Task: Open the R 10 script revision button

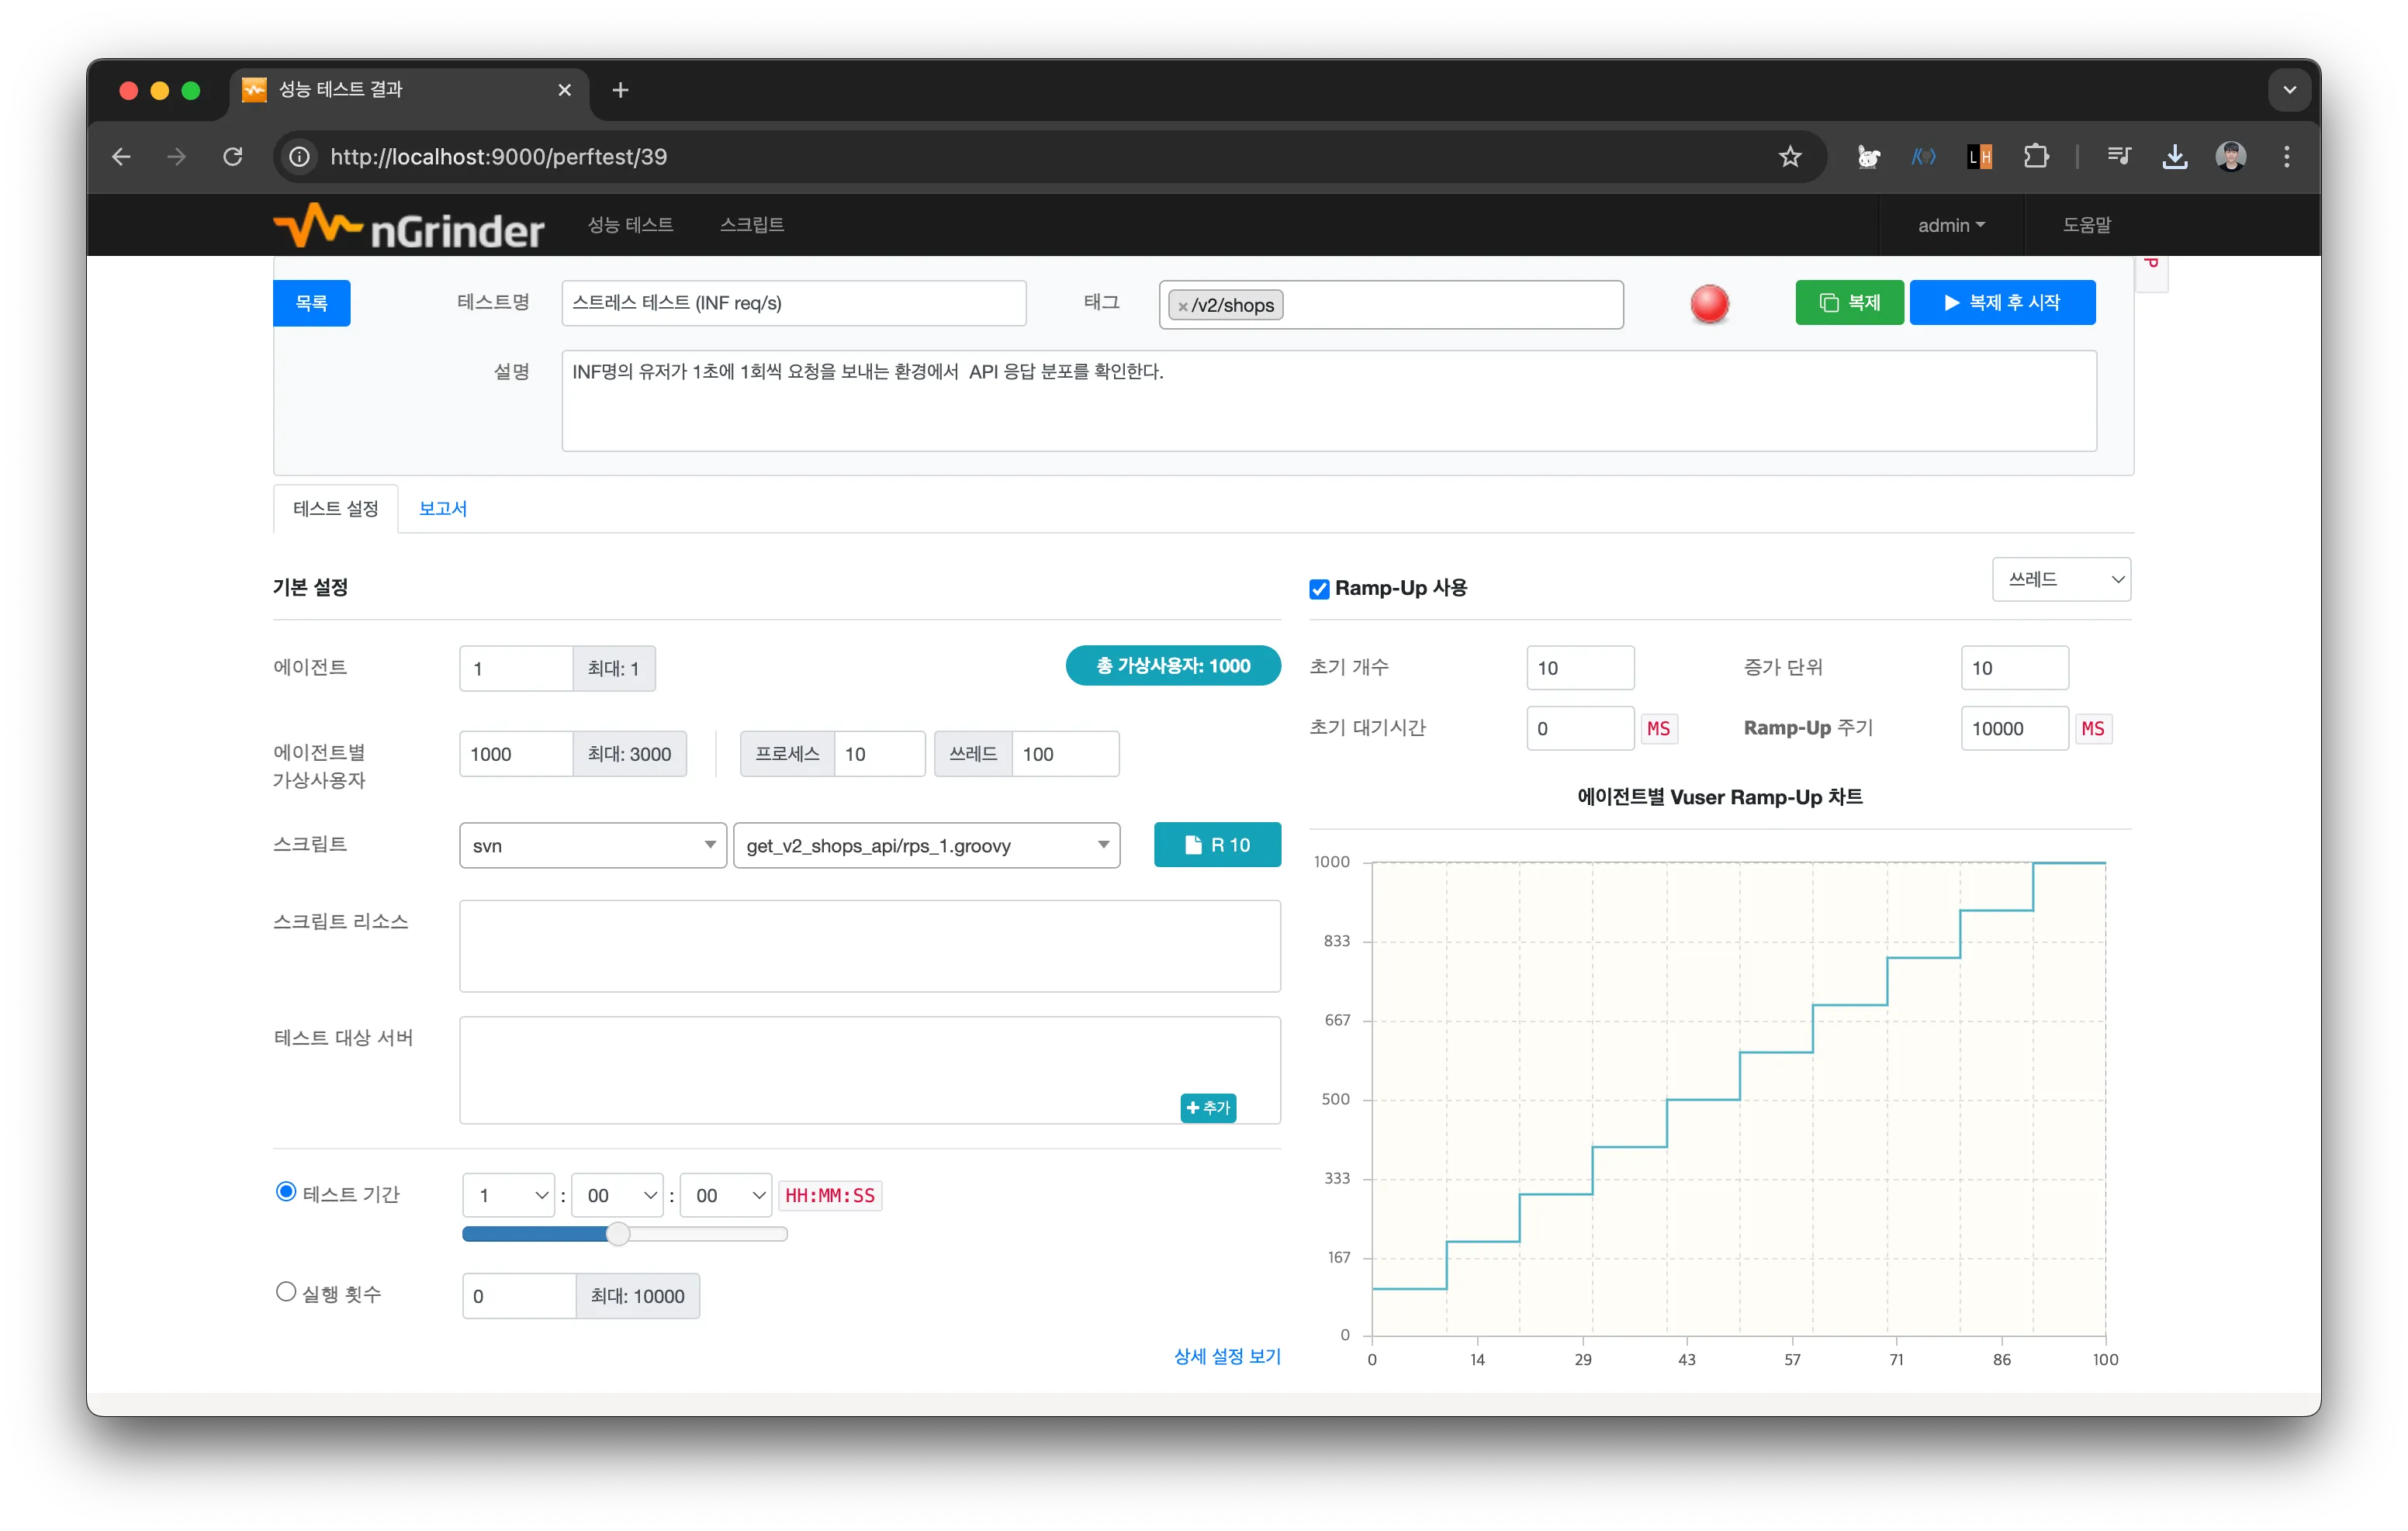Action: coord(1216,845)
